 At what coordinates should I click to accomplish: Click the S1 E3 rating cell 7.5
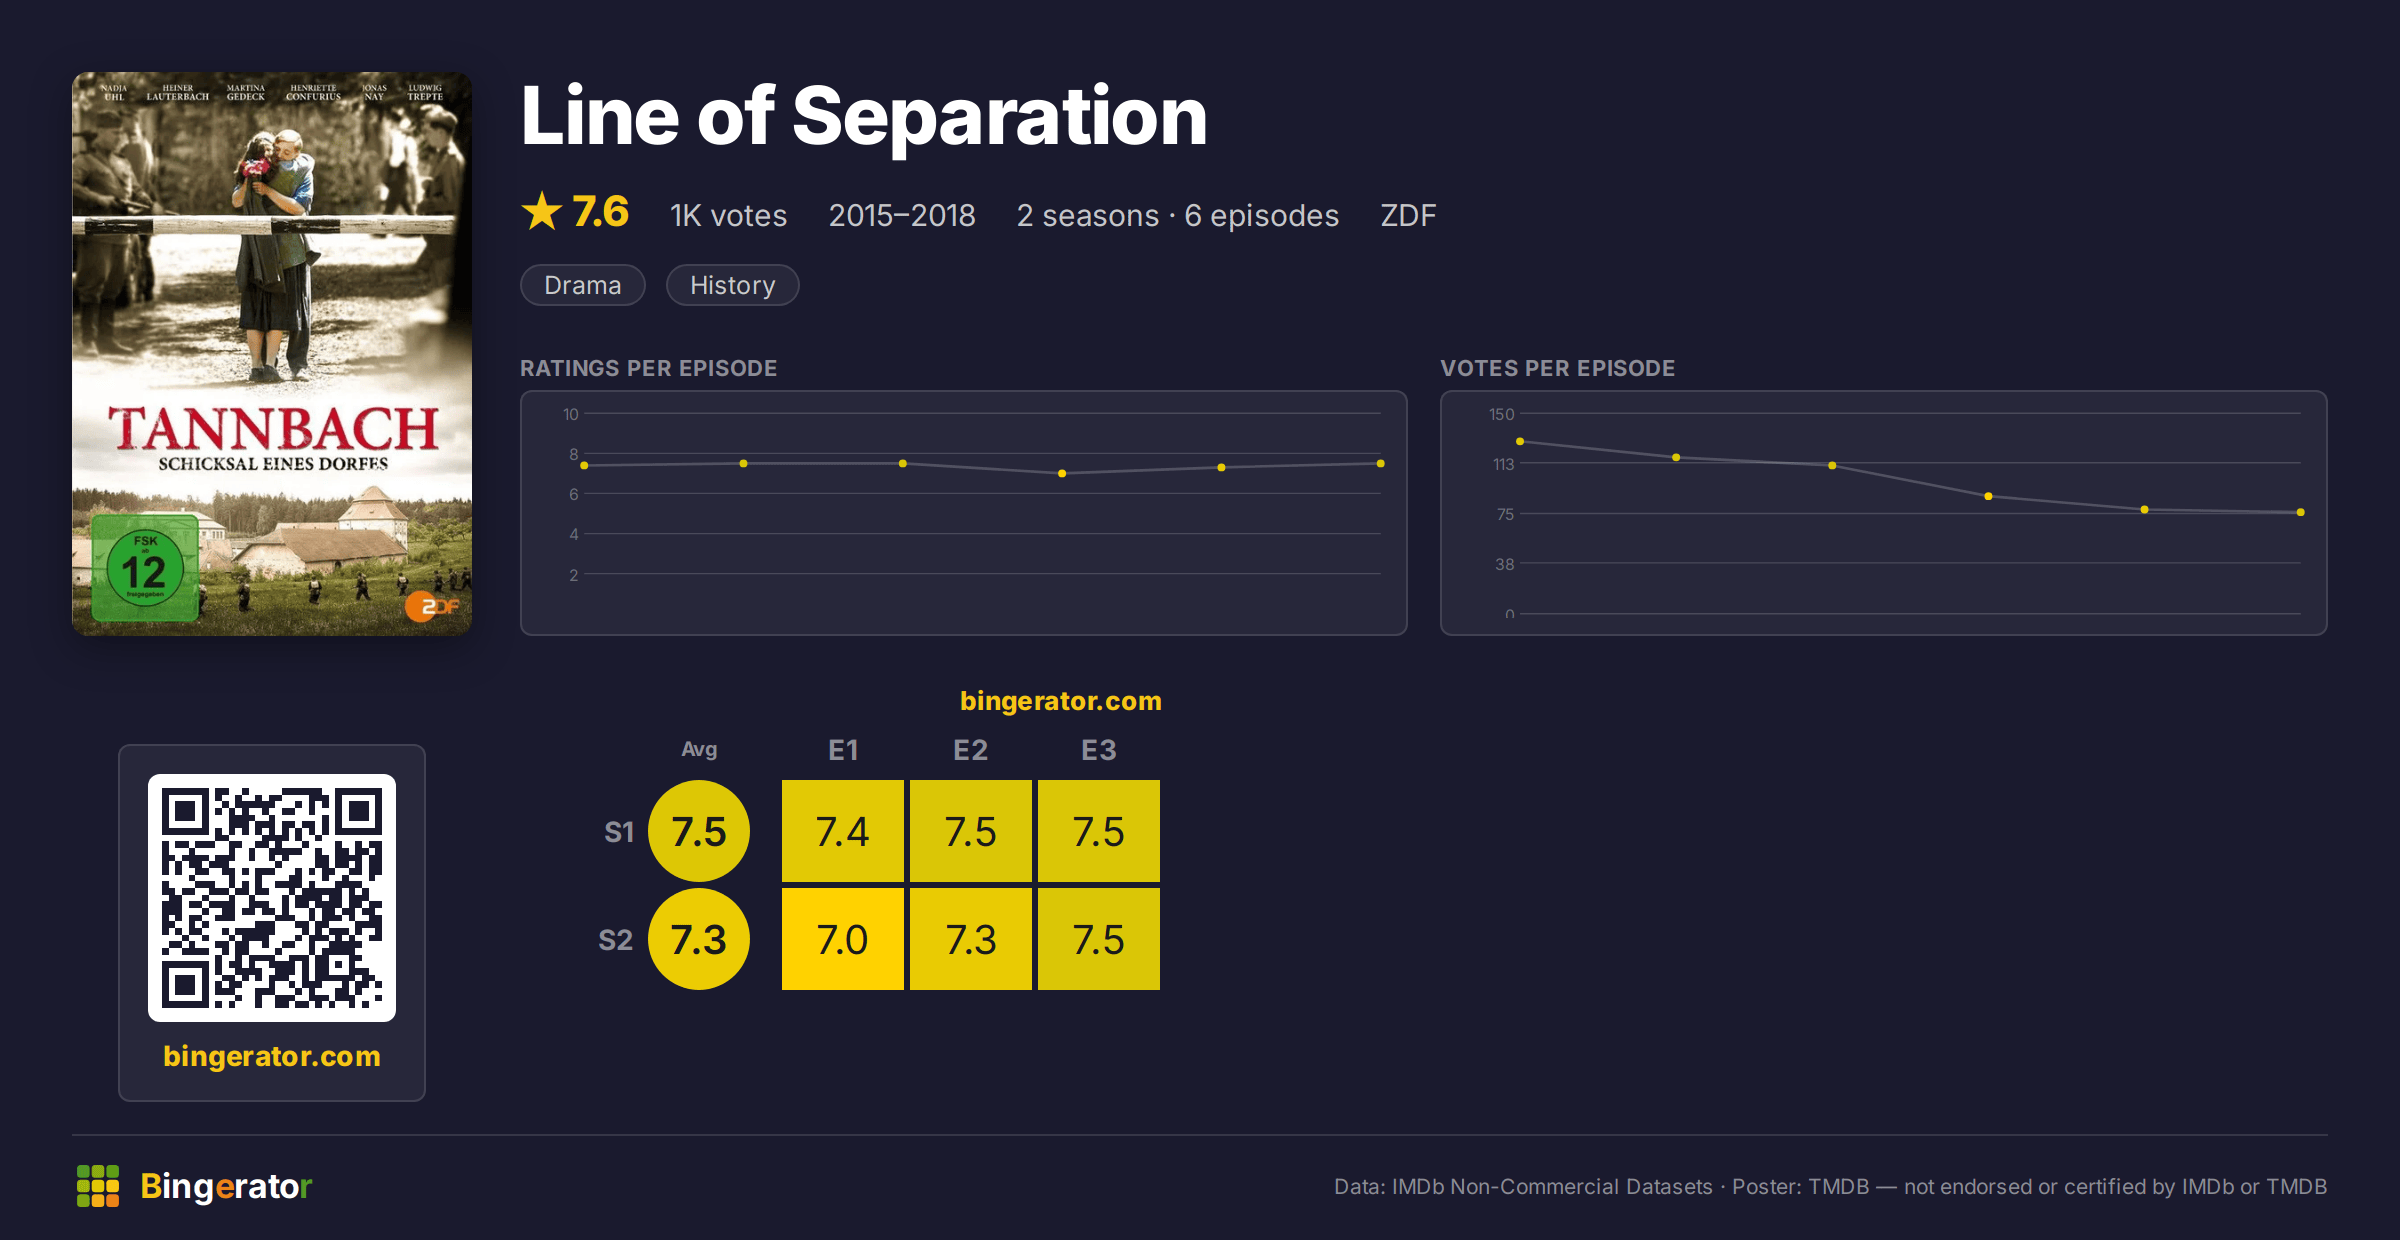[x=1099, y=831]
